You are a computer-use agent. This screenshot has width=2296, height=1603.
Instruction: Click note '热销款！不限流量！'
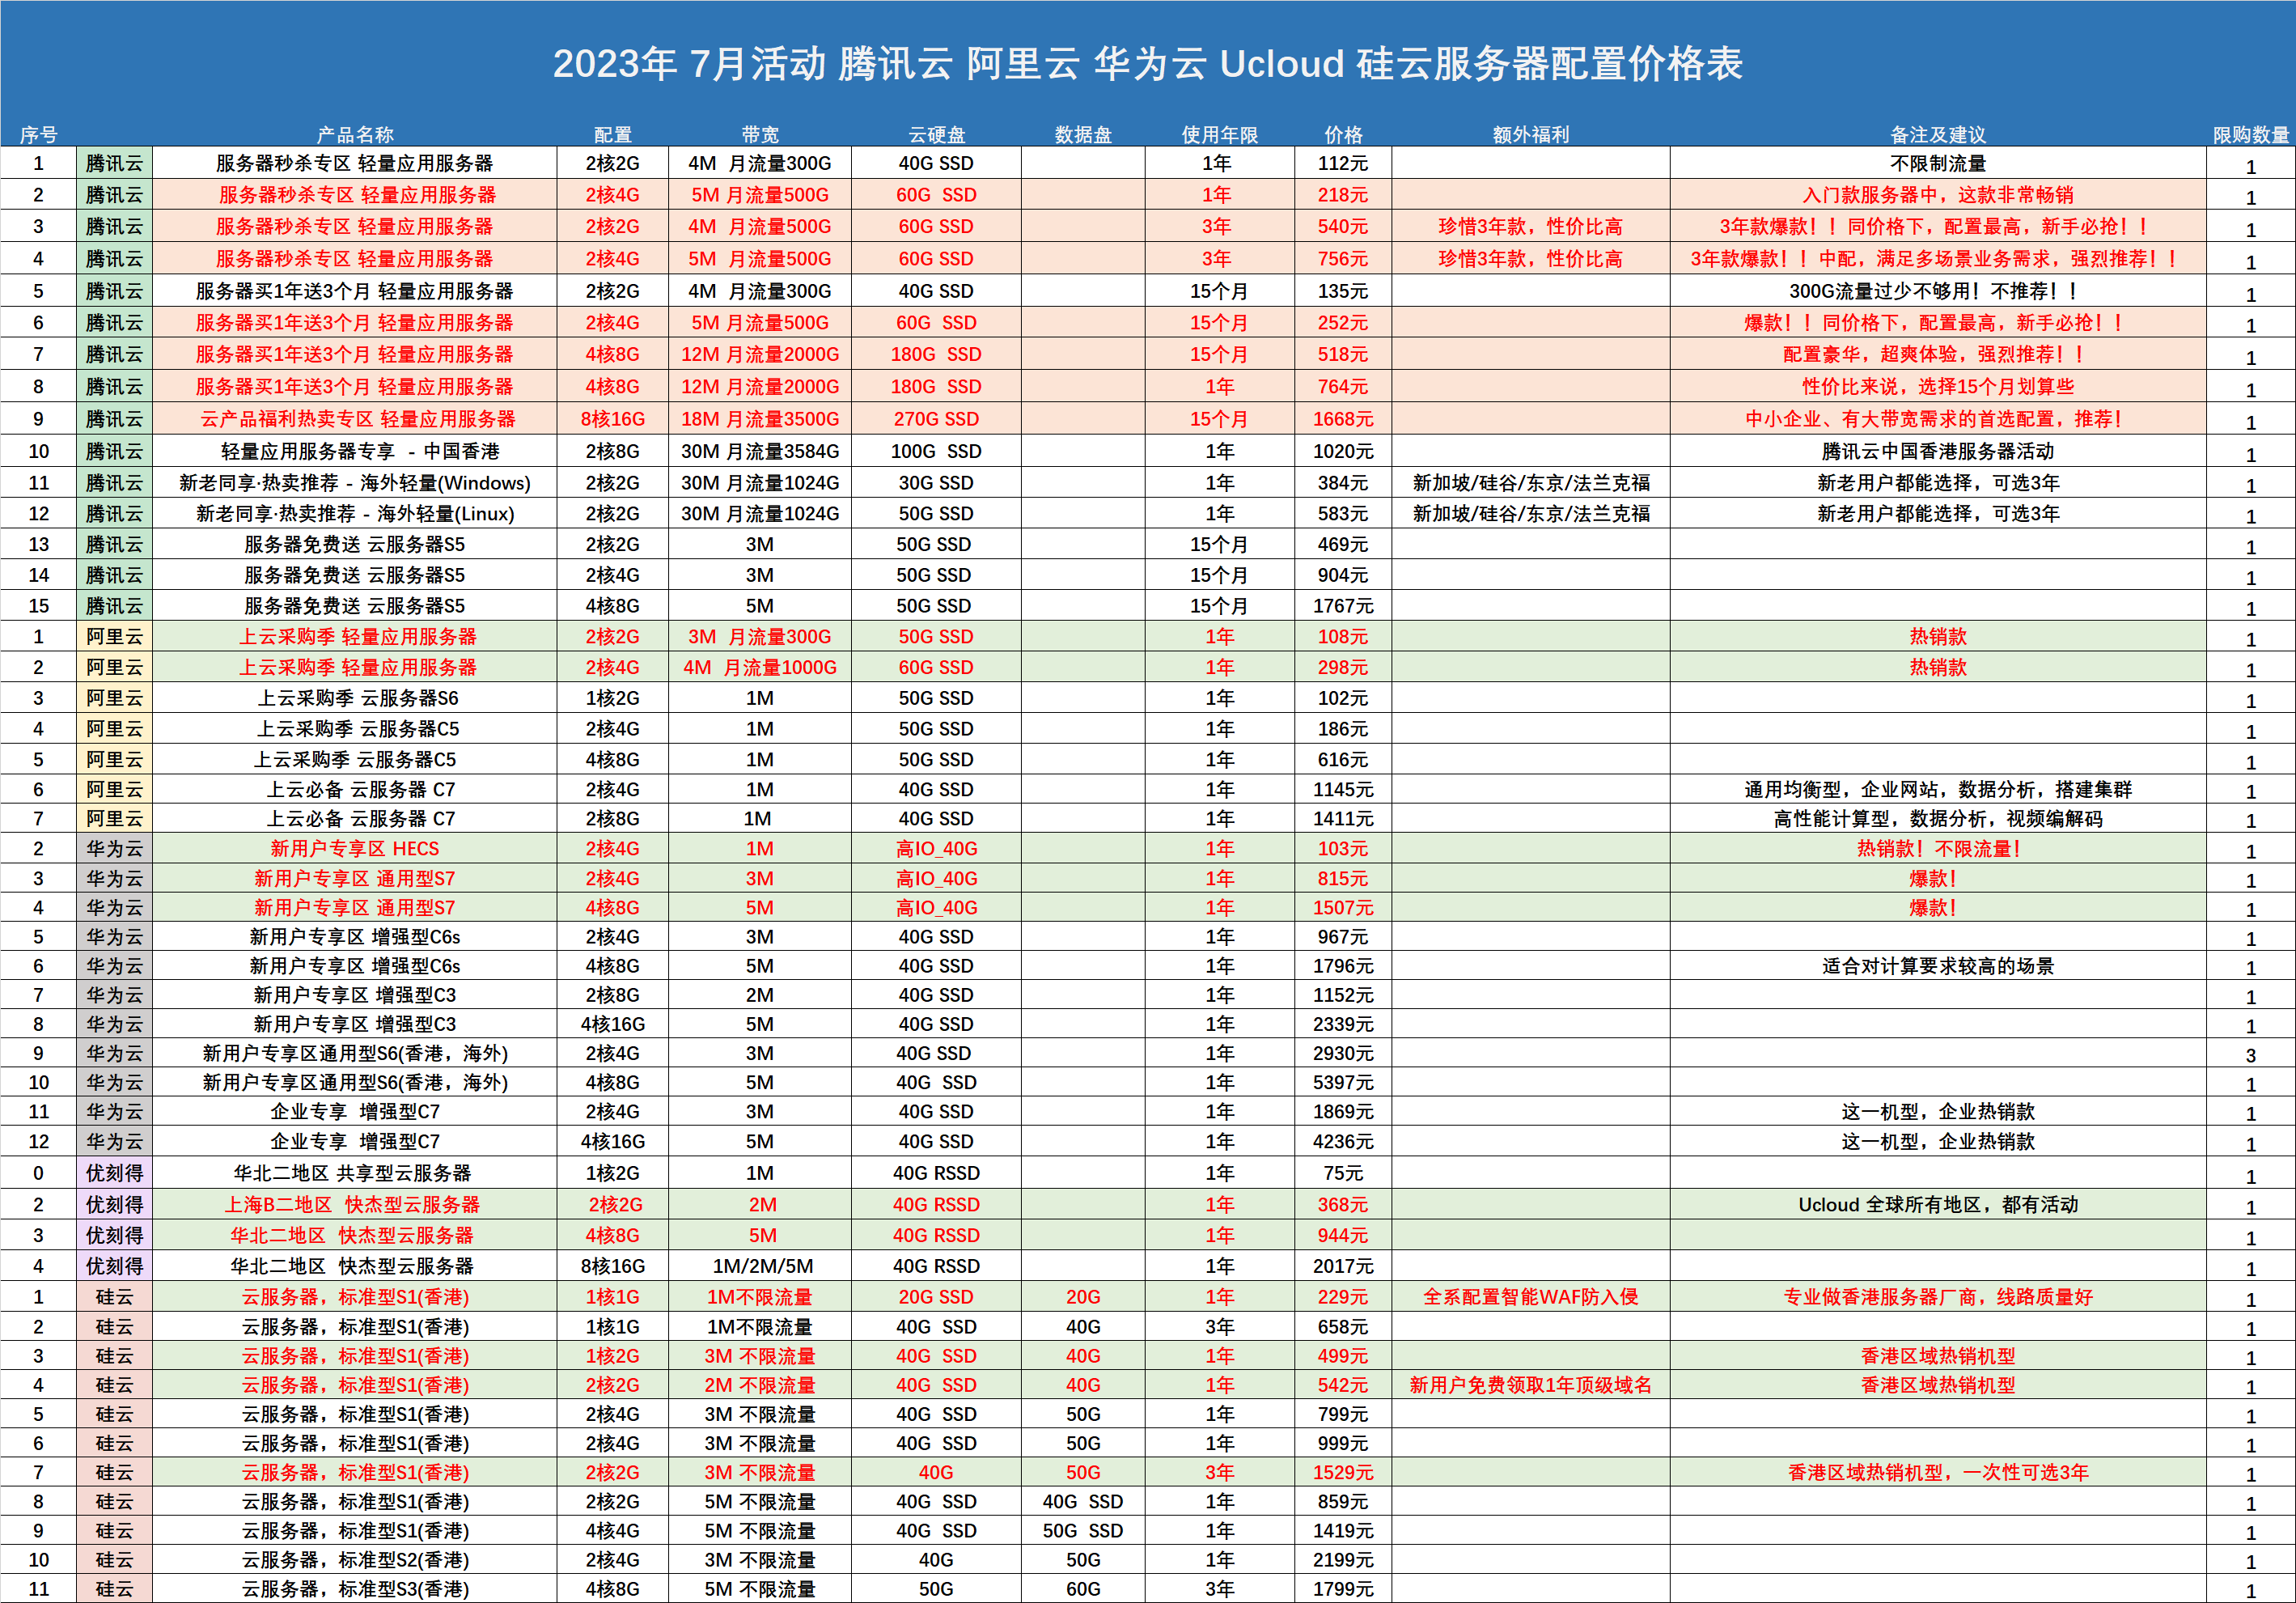click(1937, 849)
